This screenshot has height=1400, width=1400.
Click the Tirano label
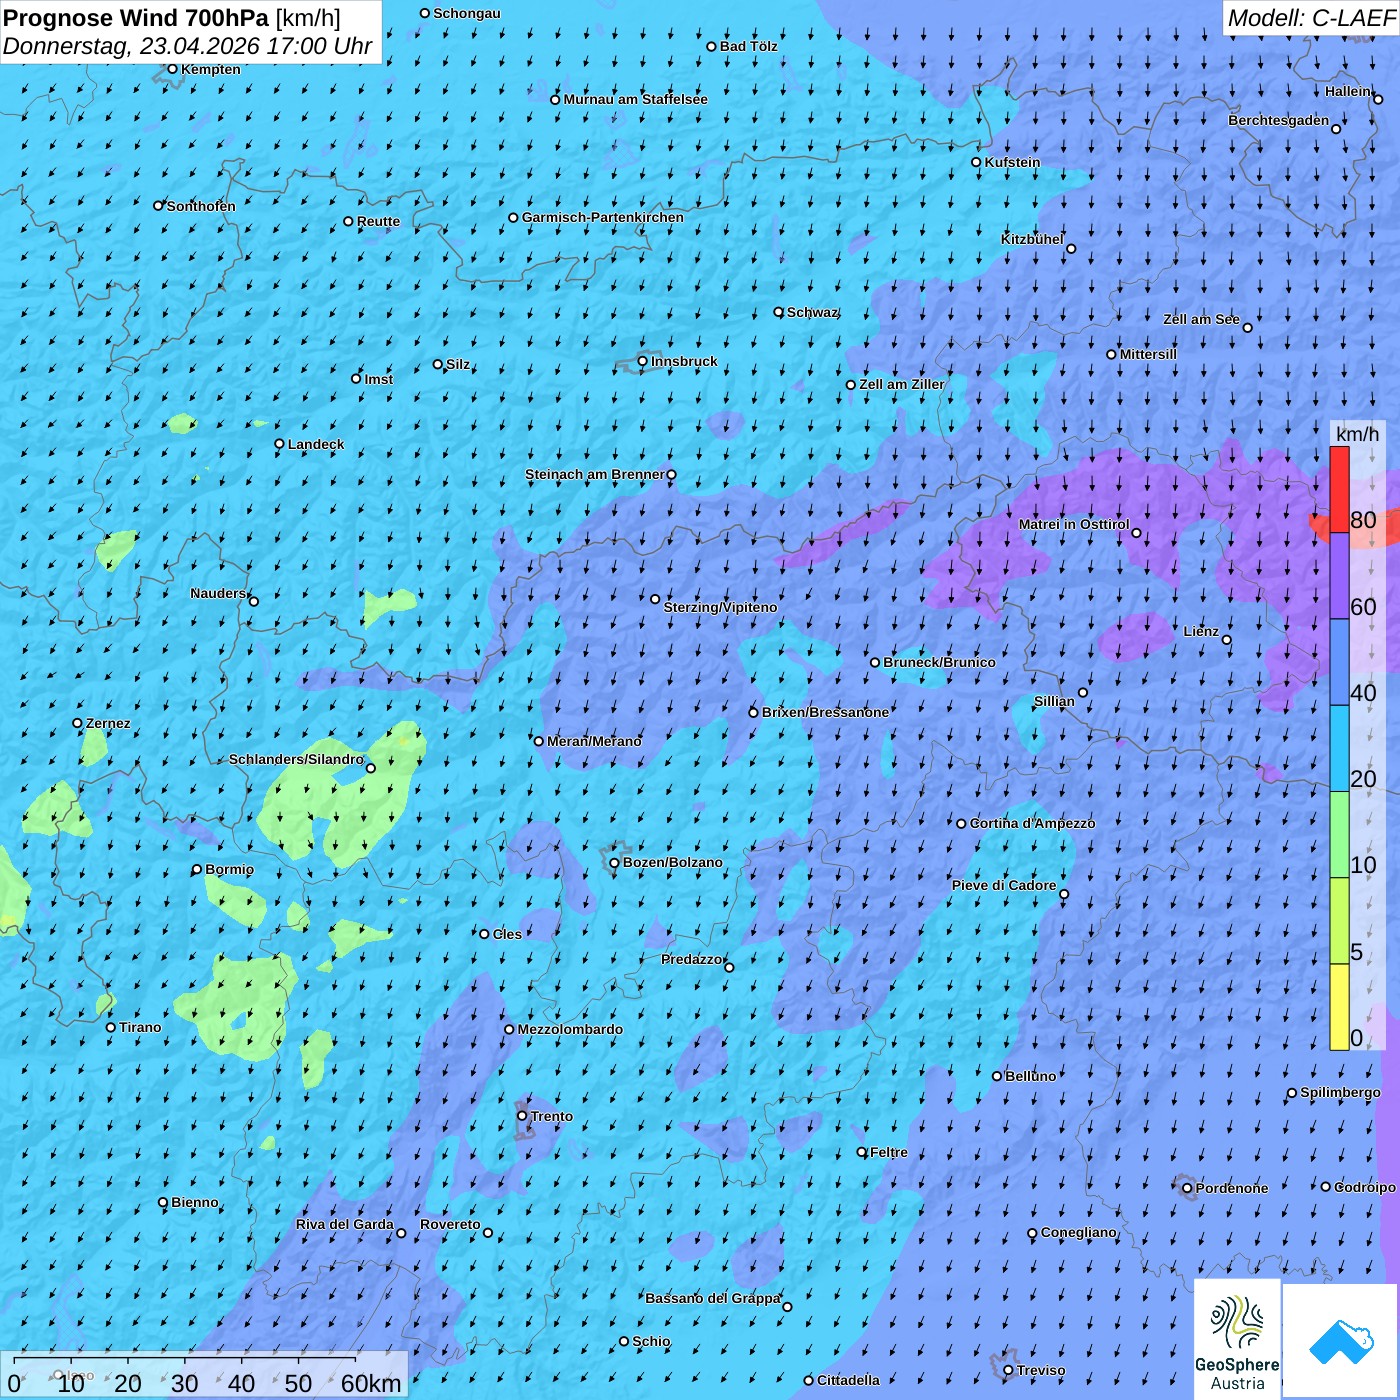[x=140, y=1027]
